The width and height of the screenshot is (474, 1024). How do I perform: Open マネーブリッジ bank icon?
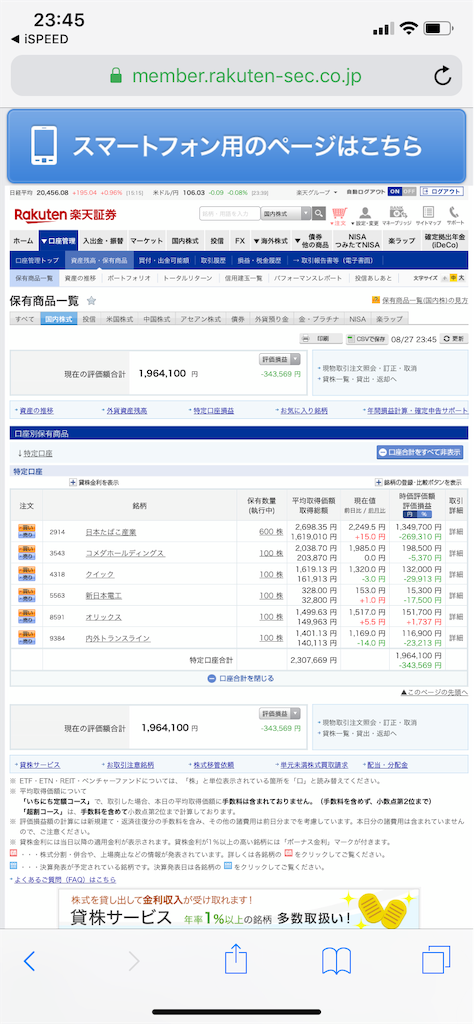pos(397,216)
